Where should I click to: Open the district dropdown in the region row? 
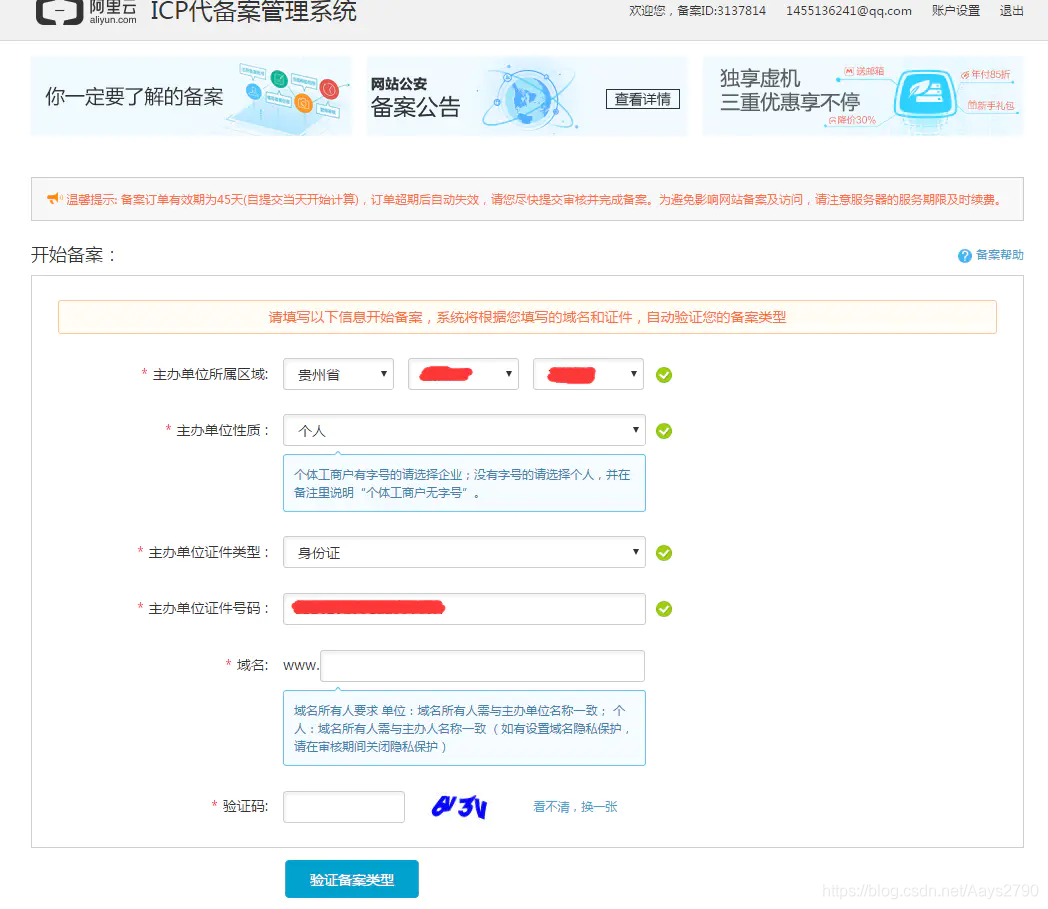[588, 374]
